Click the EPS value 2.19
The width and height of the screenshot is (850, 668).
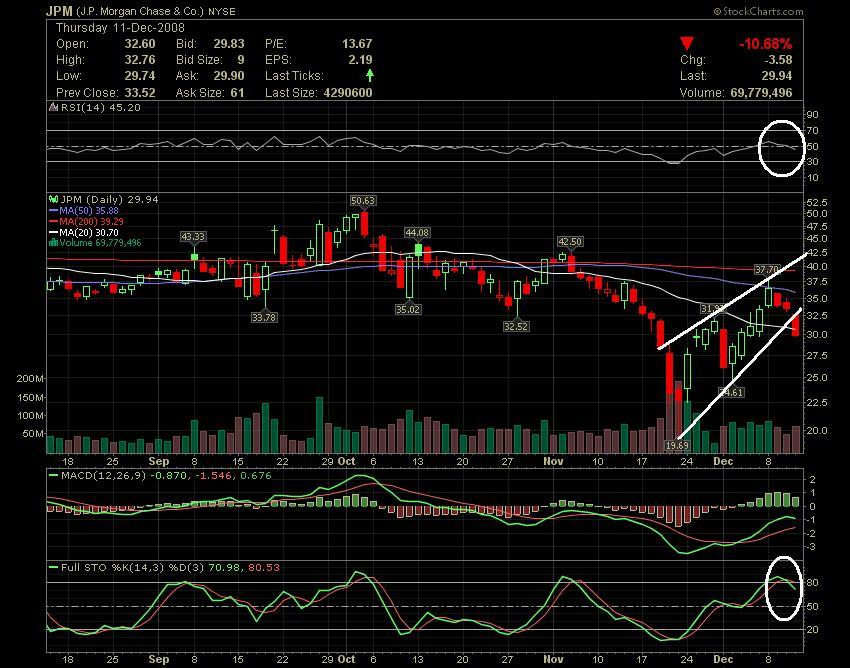[361, 60]
